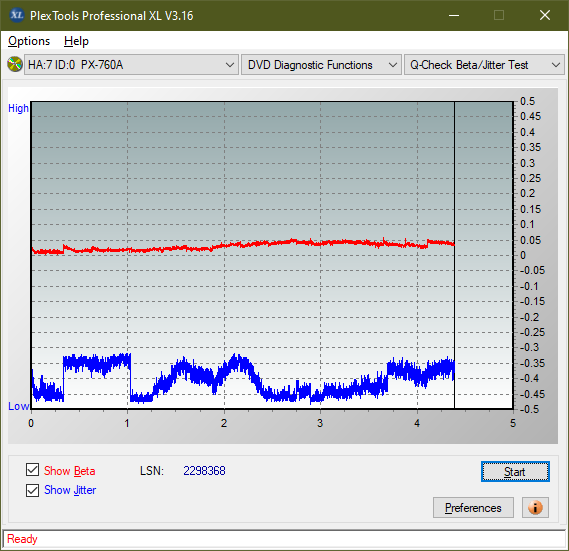
Task: Open the orange info button
Action: (535, 507)
